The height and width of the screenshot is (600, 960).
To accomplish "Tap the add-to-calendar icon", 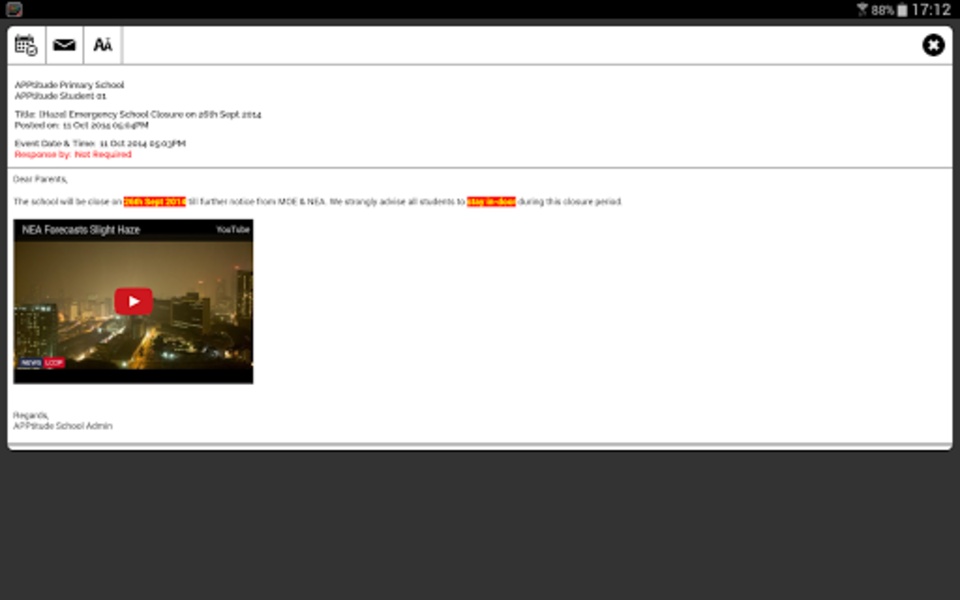I will tap(26, 45).
